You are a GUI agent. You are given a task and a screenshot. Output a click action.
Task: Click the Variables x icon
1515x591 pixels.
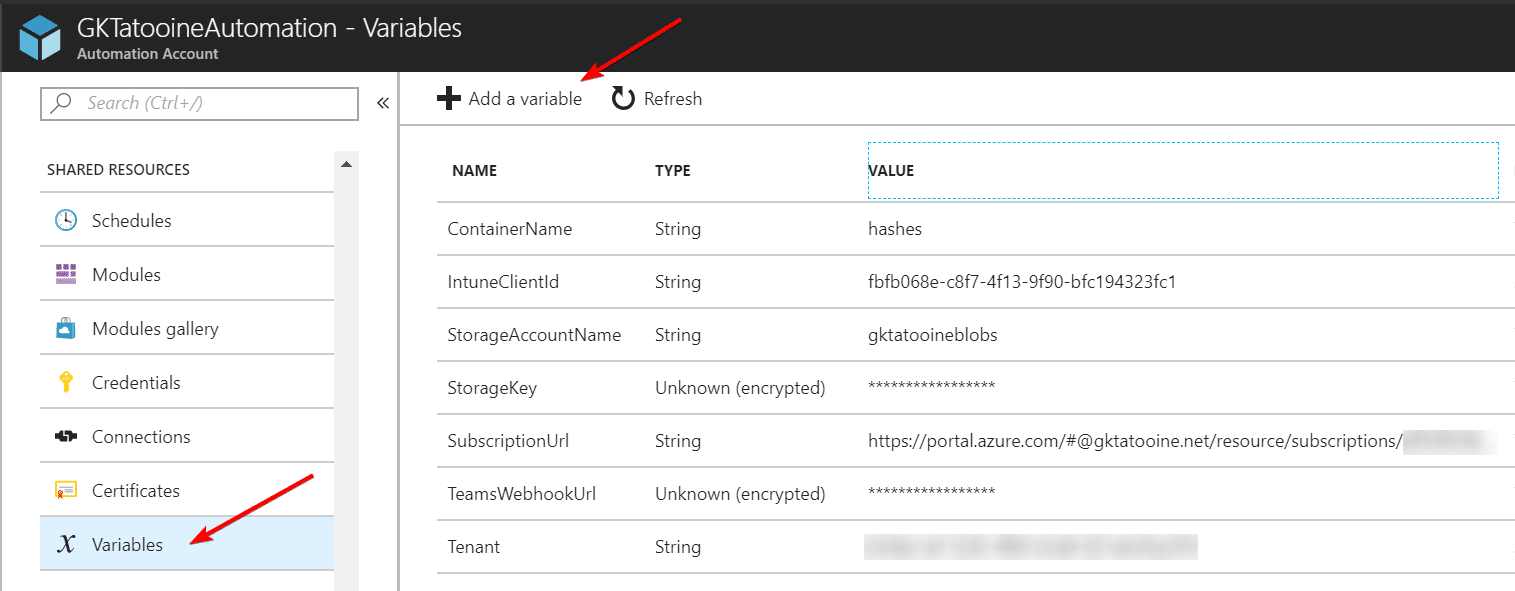coord(66,545)
